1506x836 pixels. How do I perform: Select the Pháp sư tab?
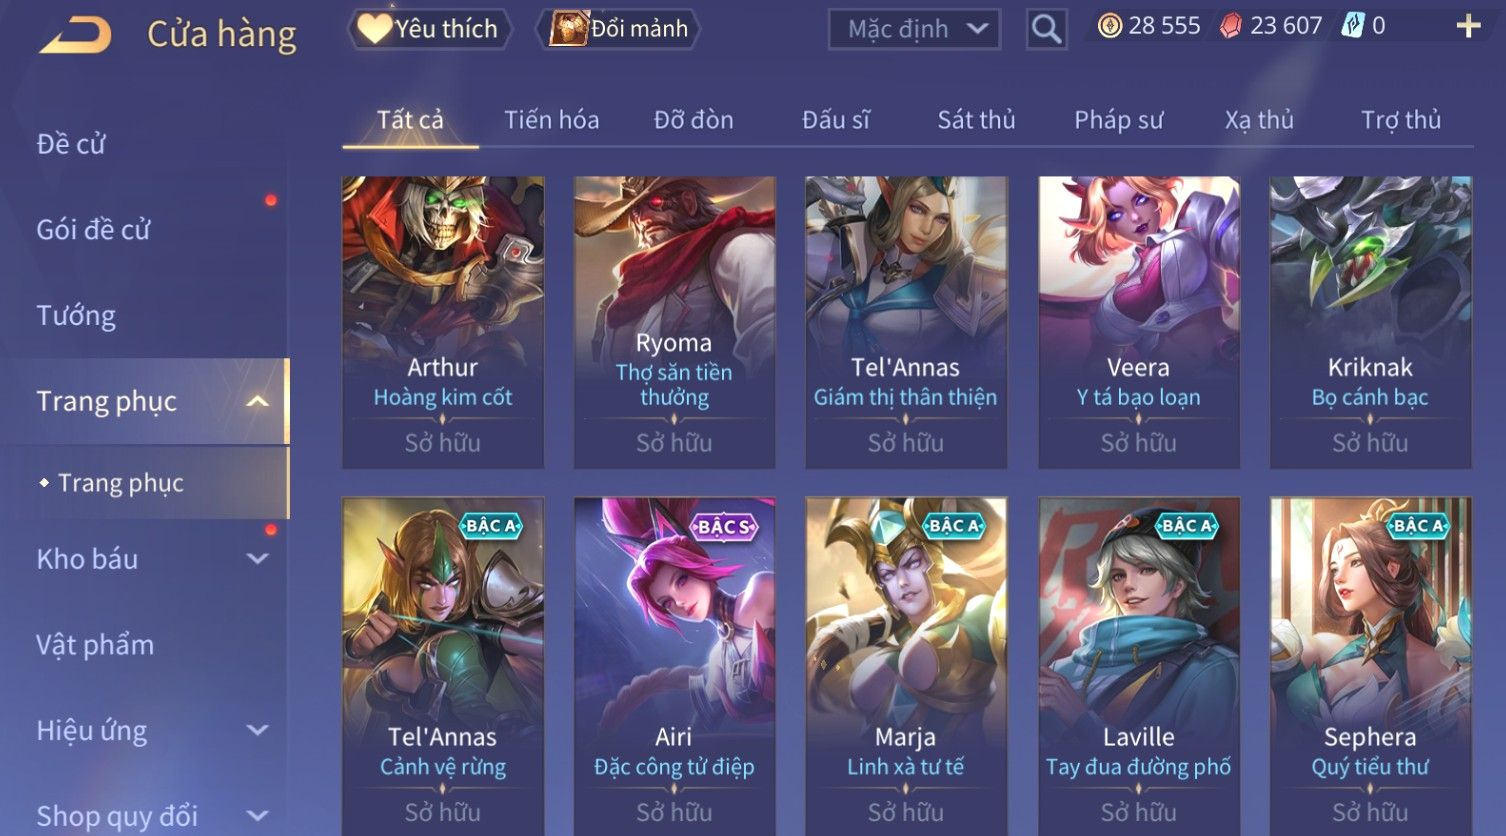point(1118,120)
